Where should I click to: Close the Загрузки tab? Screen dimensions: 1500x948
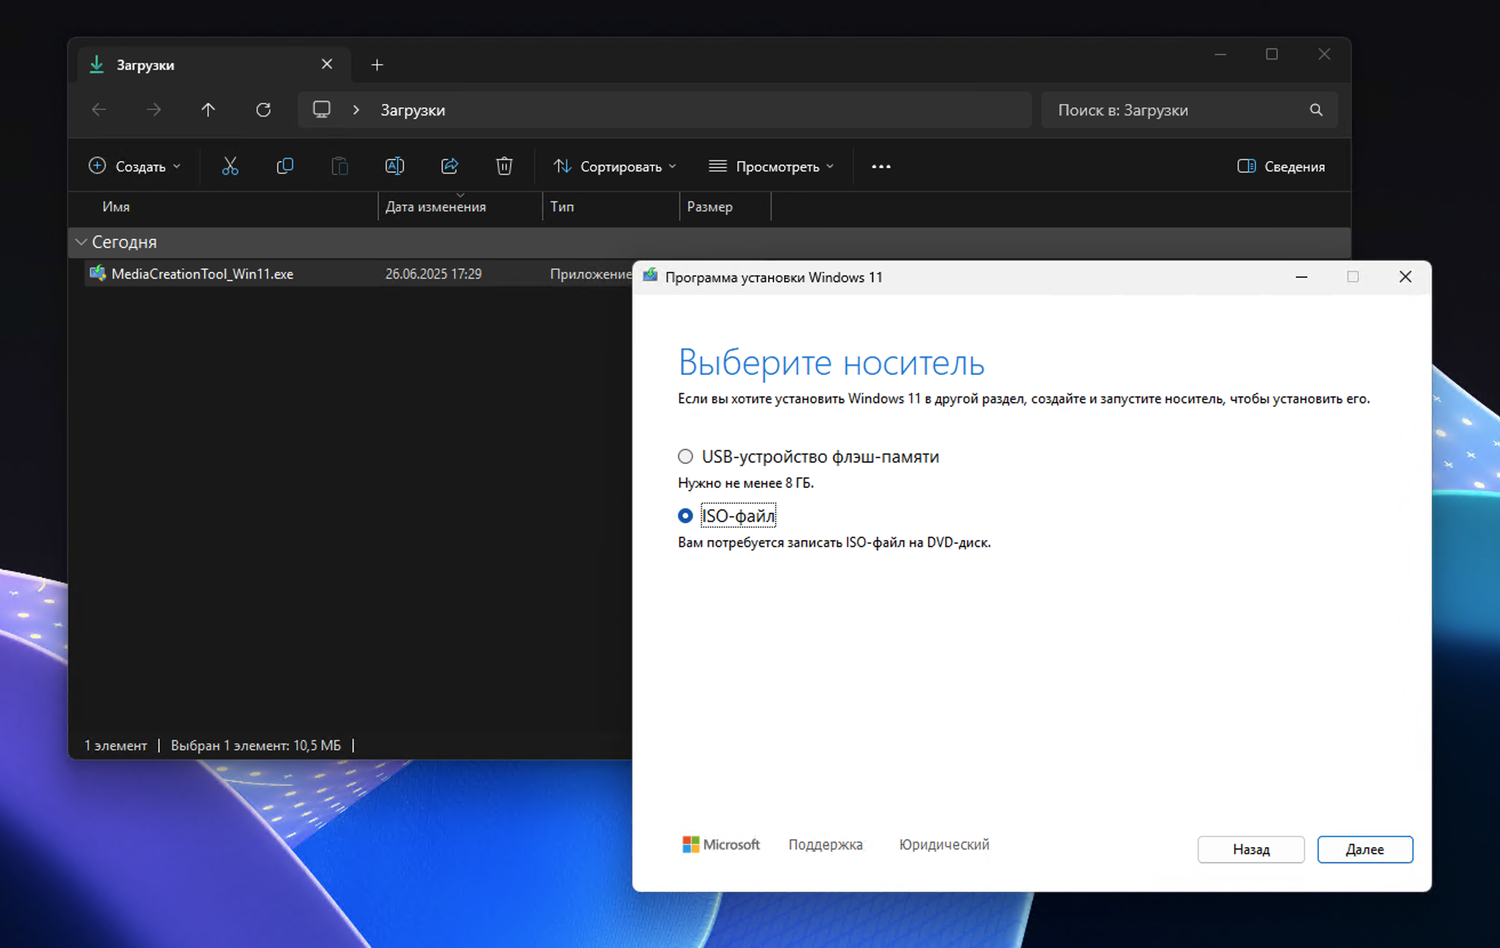[x=327, y=64]
